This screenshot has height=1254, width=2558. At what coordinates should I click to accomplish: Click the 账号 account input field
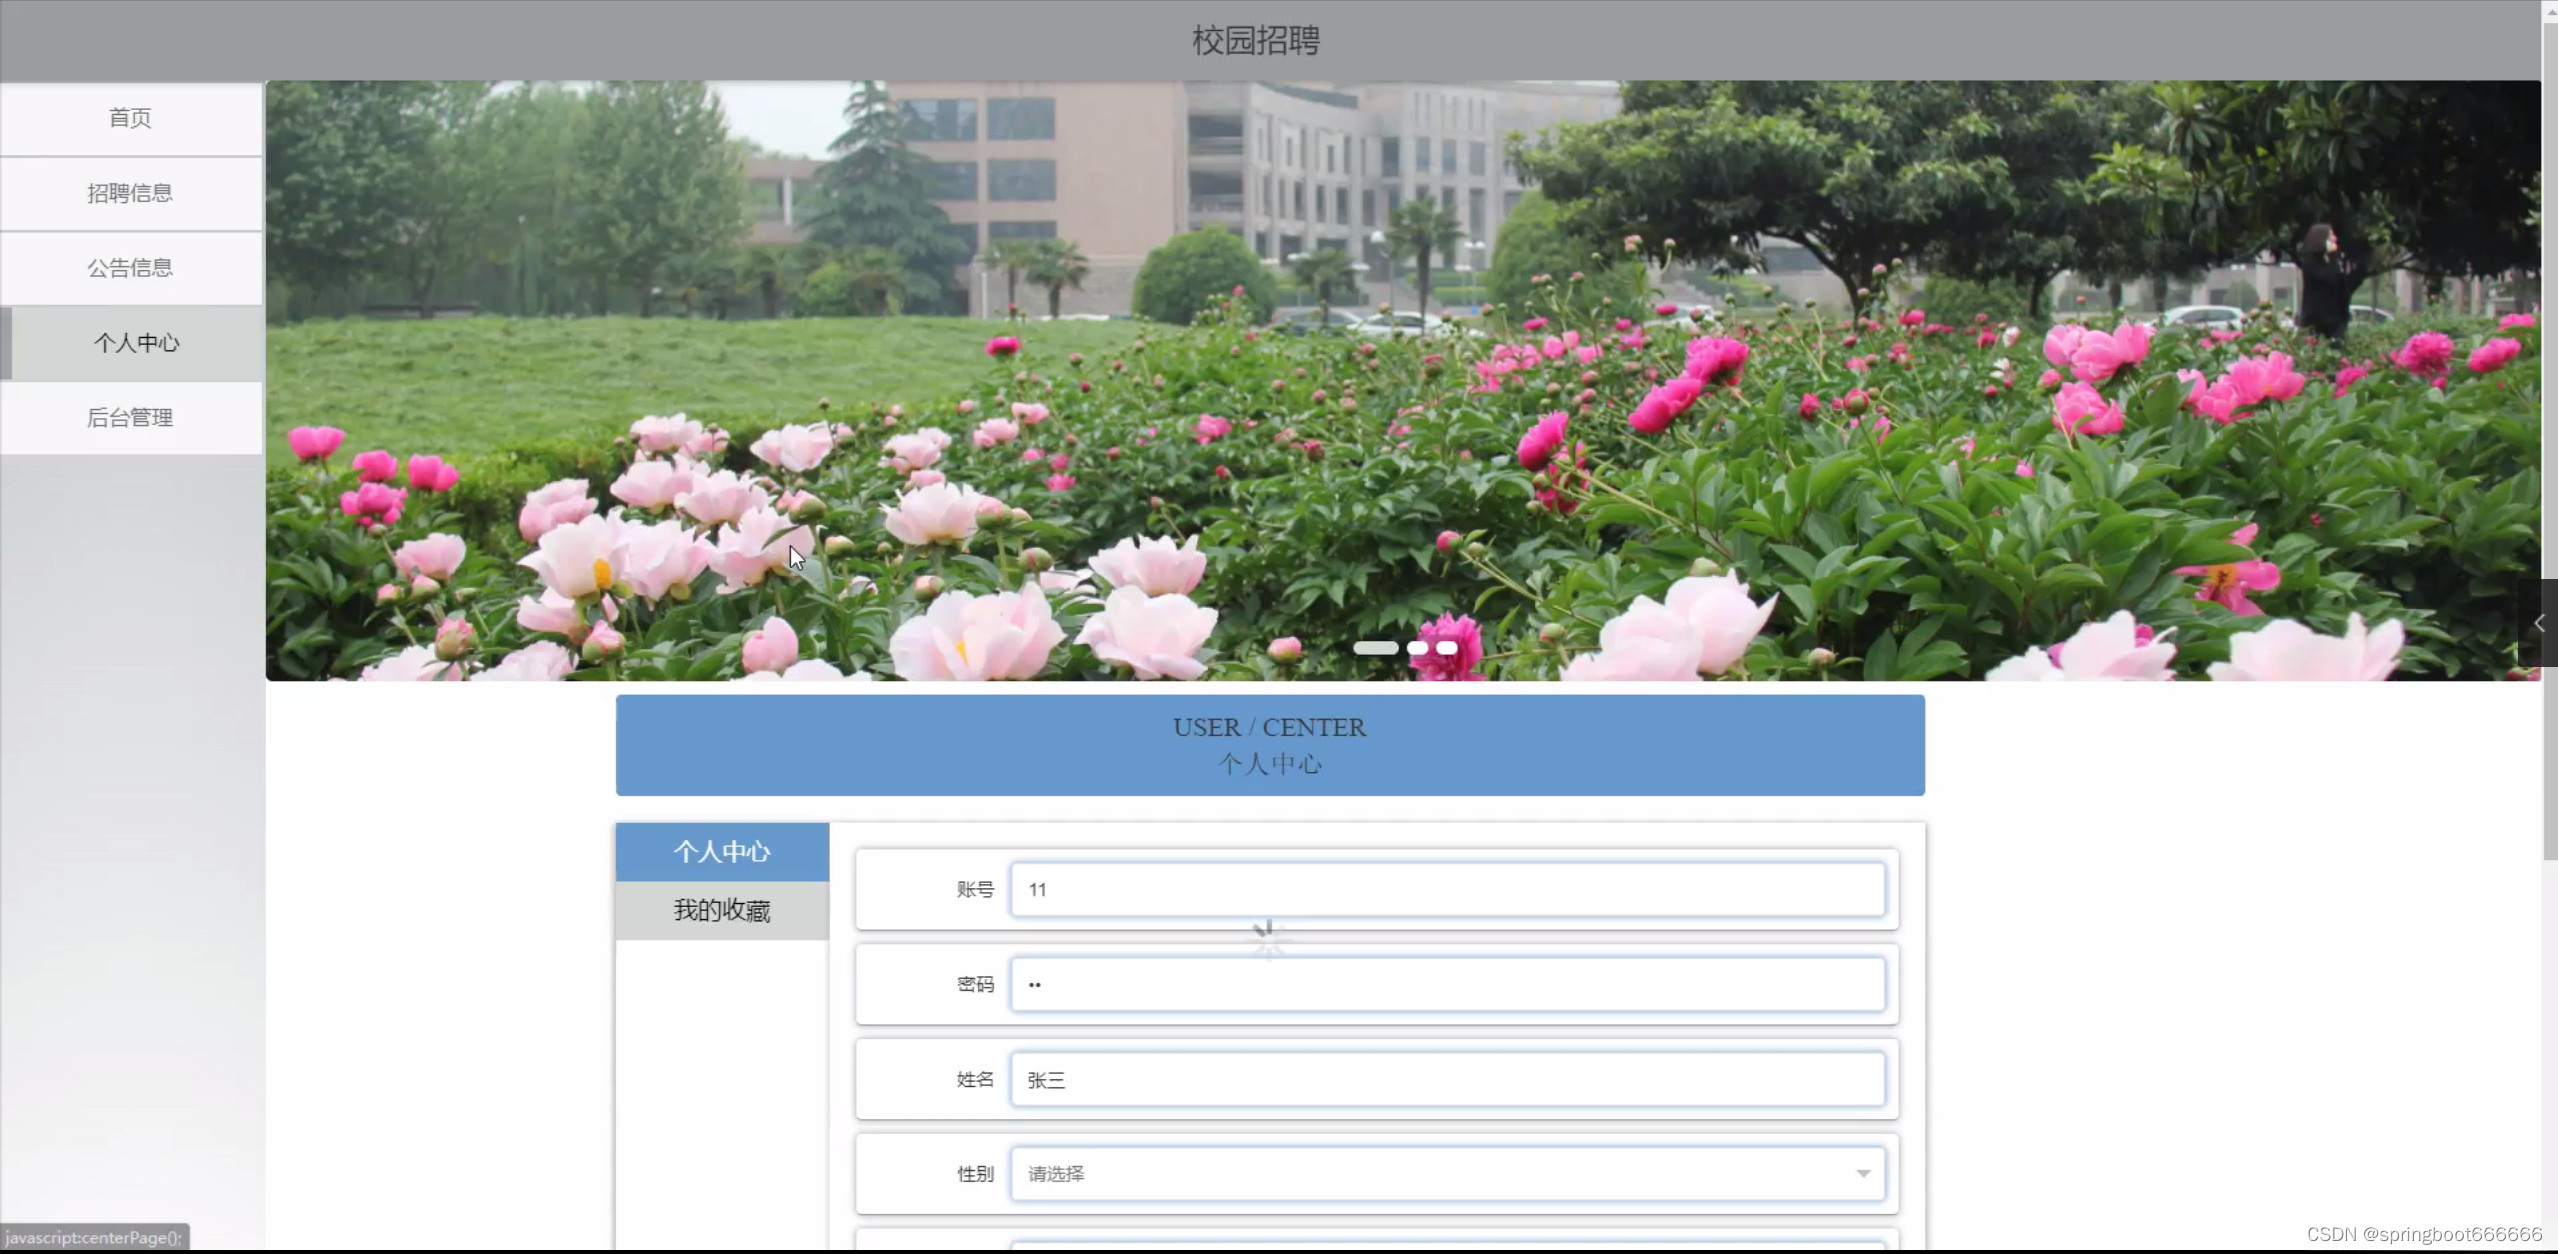click(1446, 889)
